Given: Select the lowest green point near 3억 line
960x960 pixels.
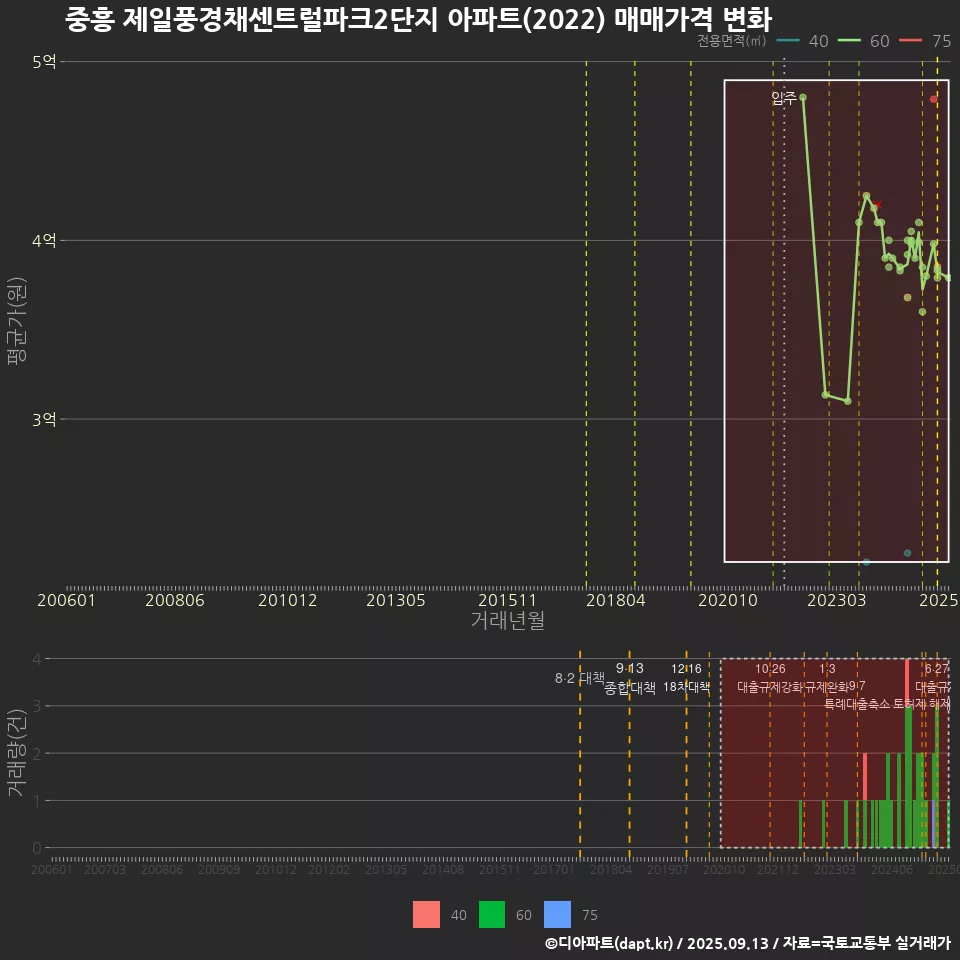Looking at the screenshot, I should [848, 402].
